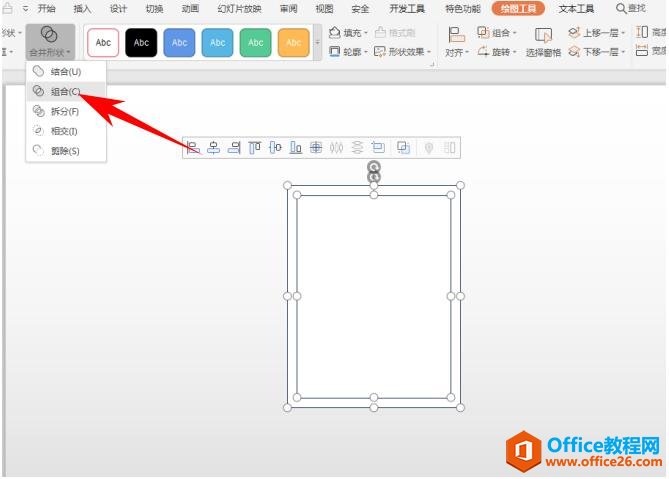
Task: Open the 文本工具 tab
Action: 576,8
